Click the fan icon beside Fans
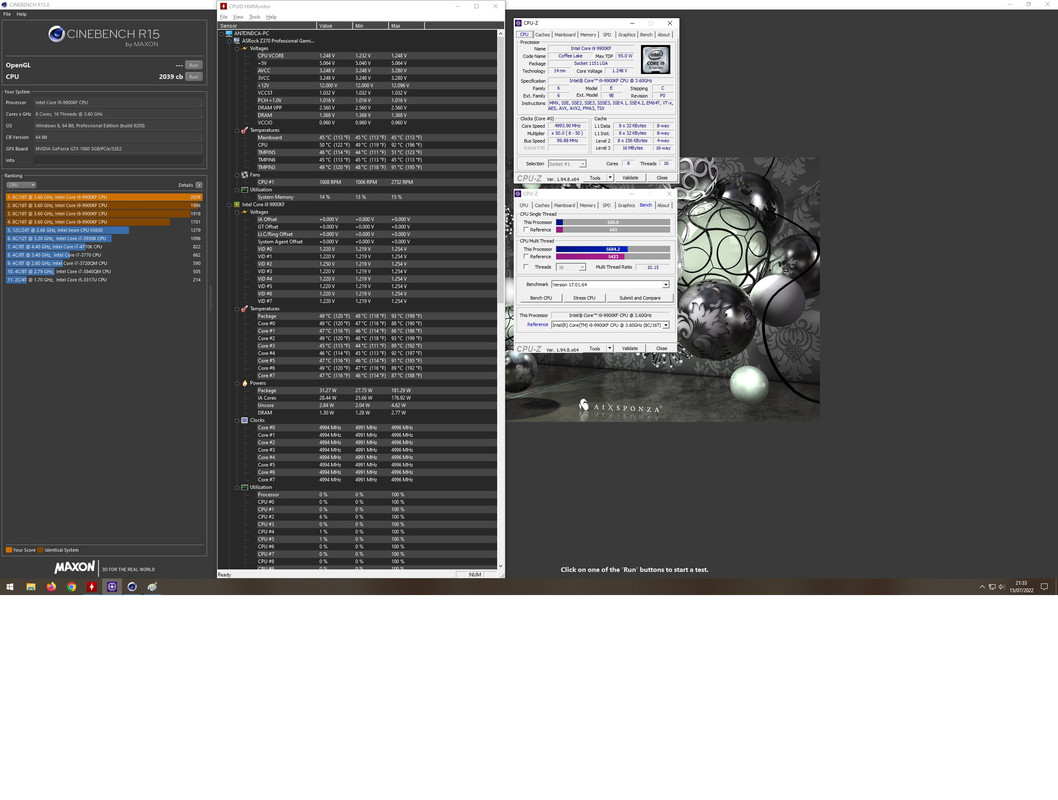 pos(245,175)
